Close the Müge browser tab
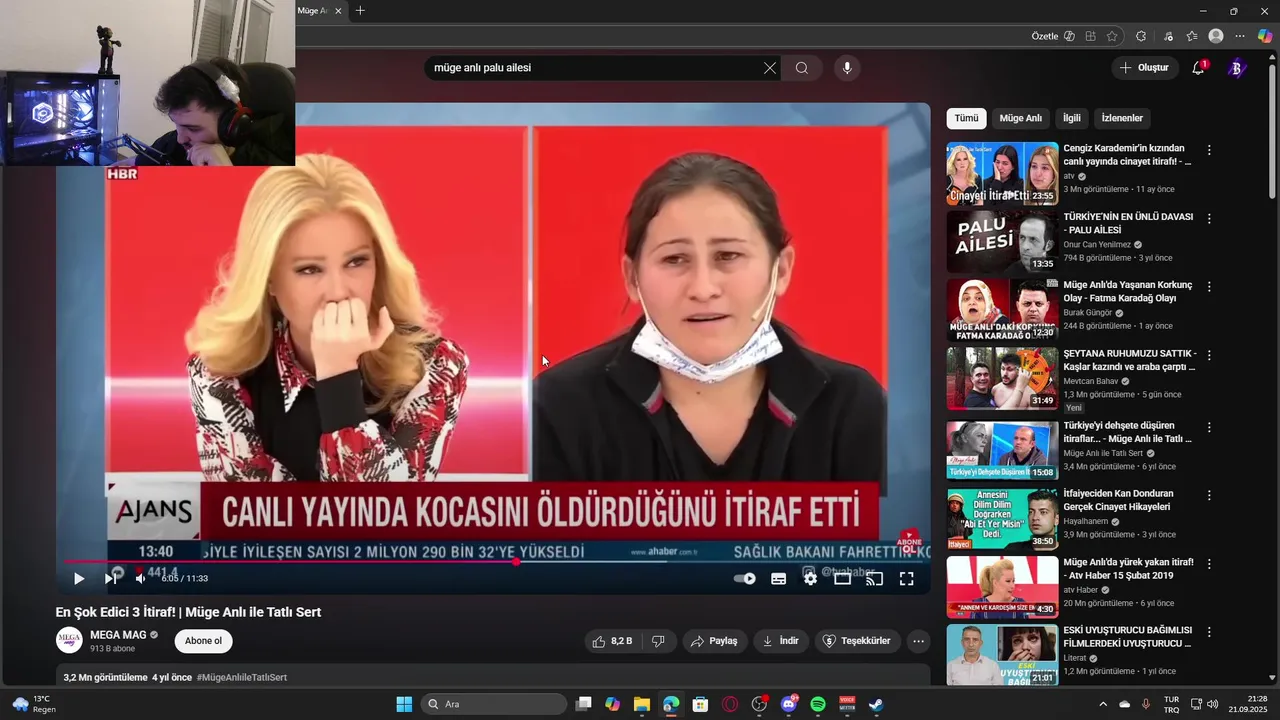Image resolution: width=1280 pixels, height=720 pixels. click(x=338, y=11)
